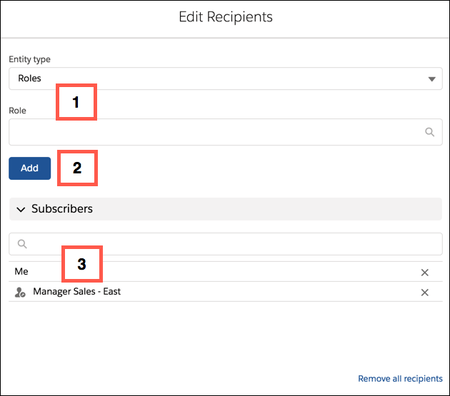The width and height of the screenshot is (450, 396).
Task: Click the Entity type label
Action: [x=30, y=59]
